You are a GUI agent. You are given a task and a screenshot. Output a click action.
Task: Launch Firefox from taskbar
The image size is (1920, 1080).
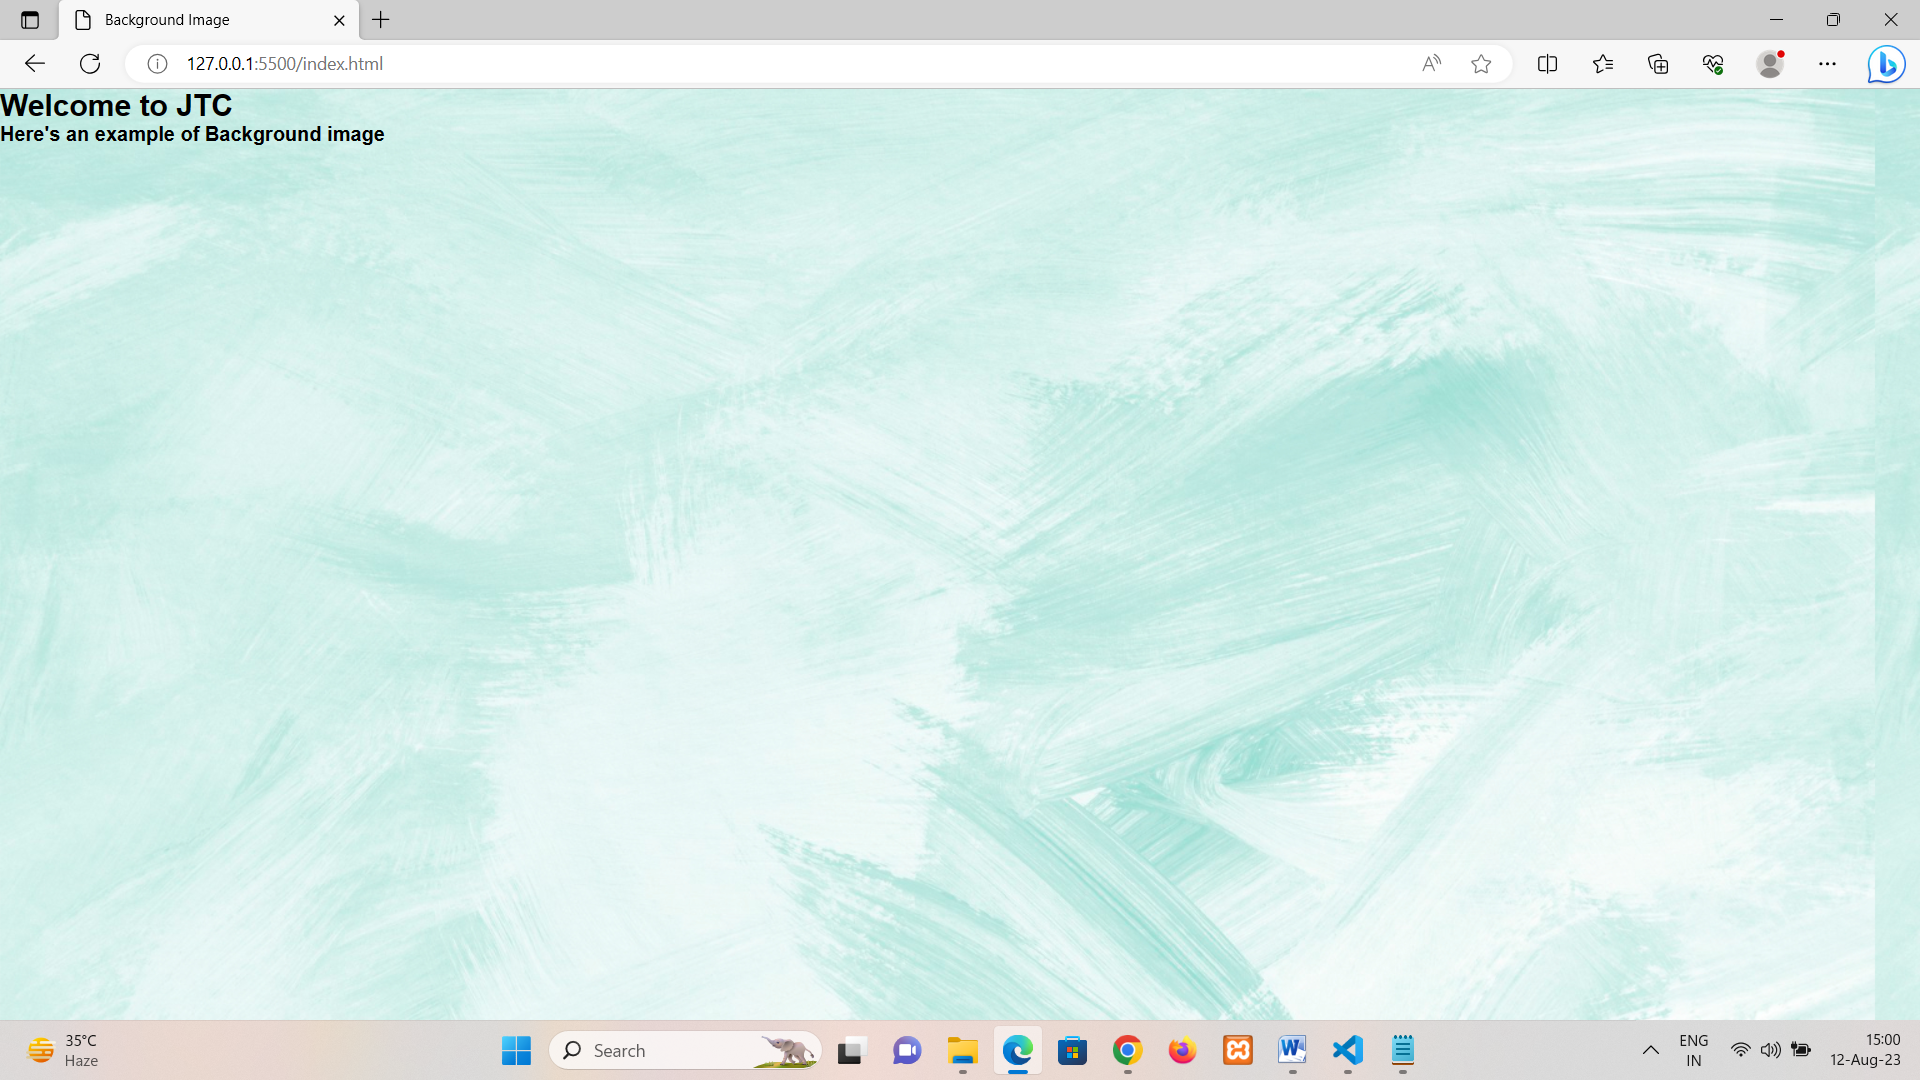(1182, 1051)
